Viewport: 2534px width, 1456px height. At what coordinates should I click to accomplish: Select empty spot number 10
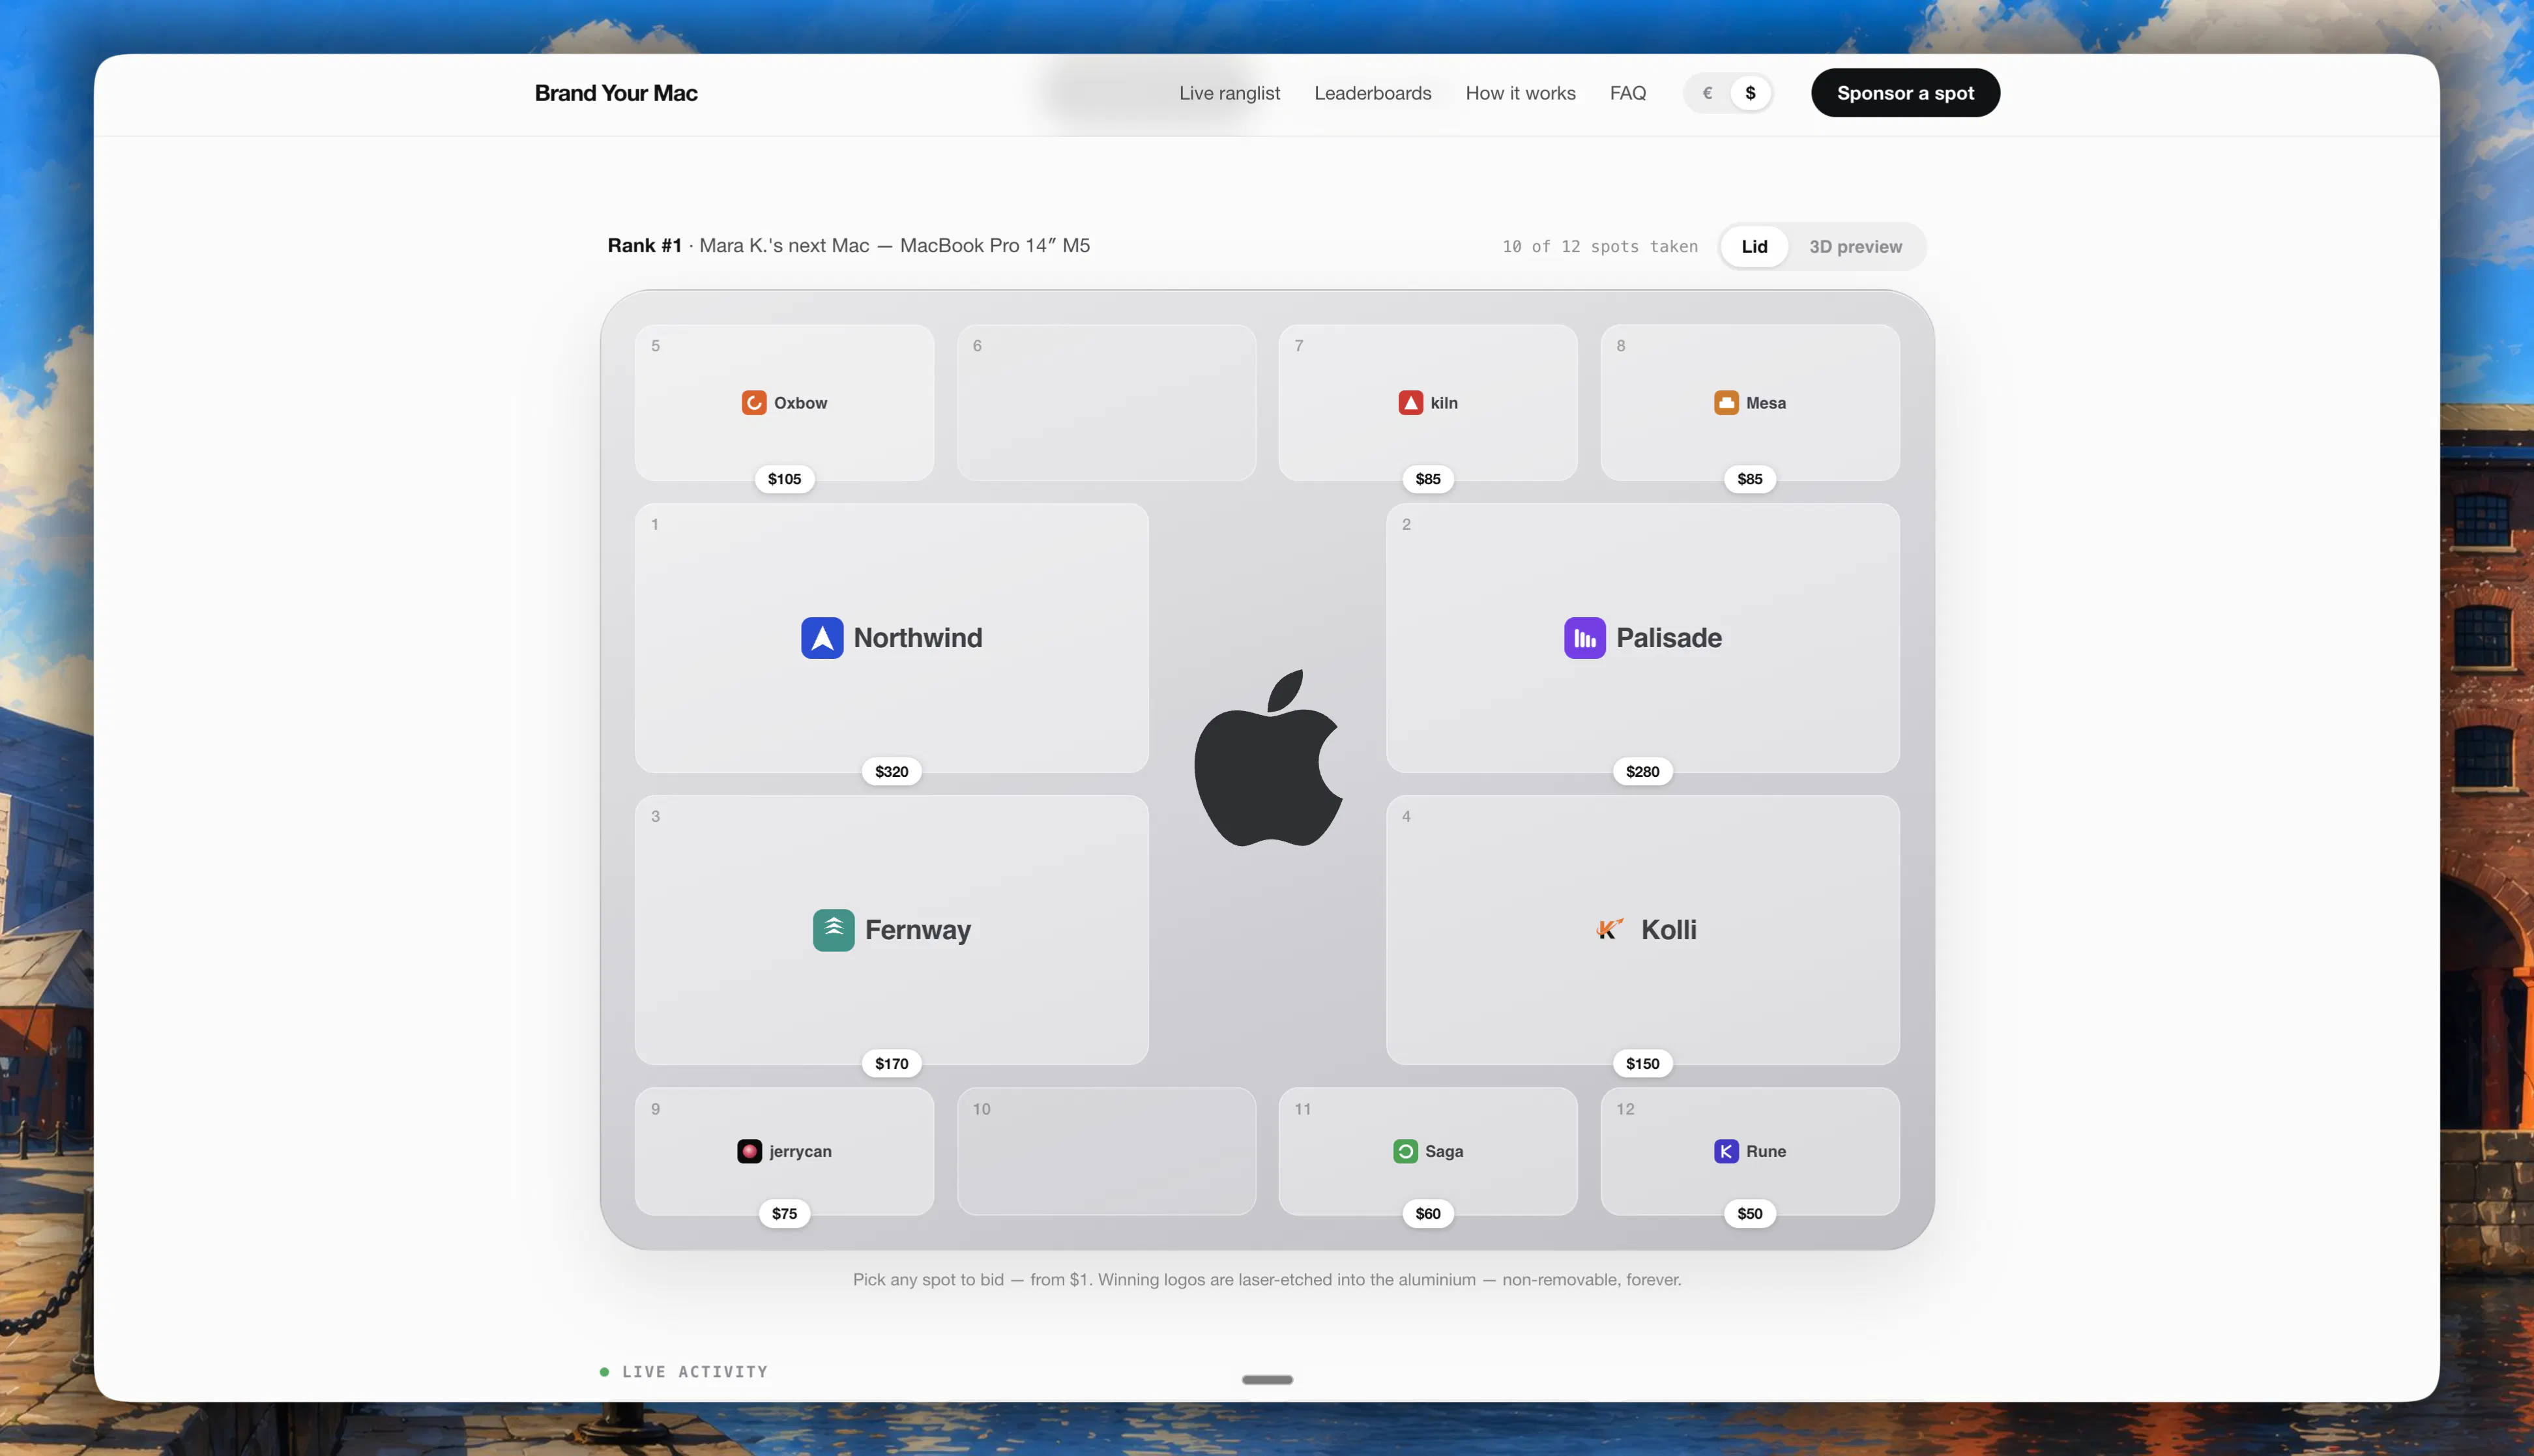click(1106, 1151)
